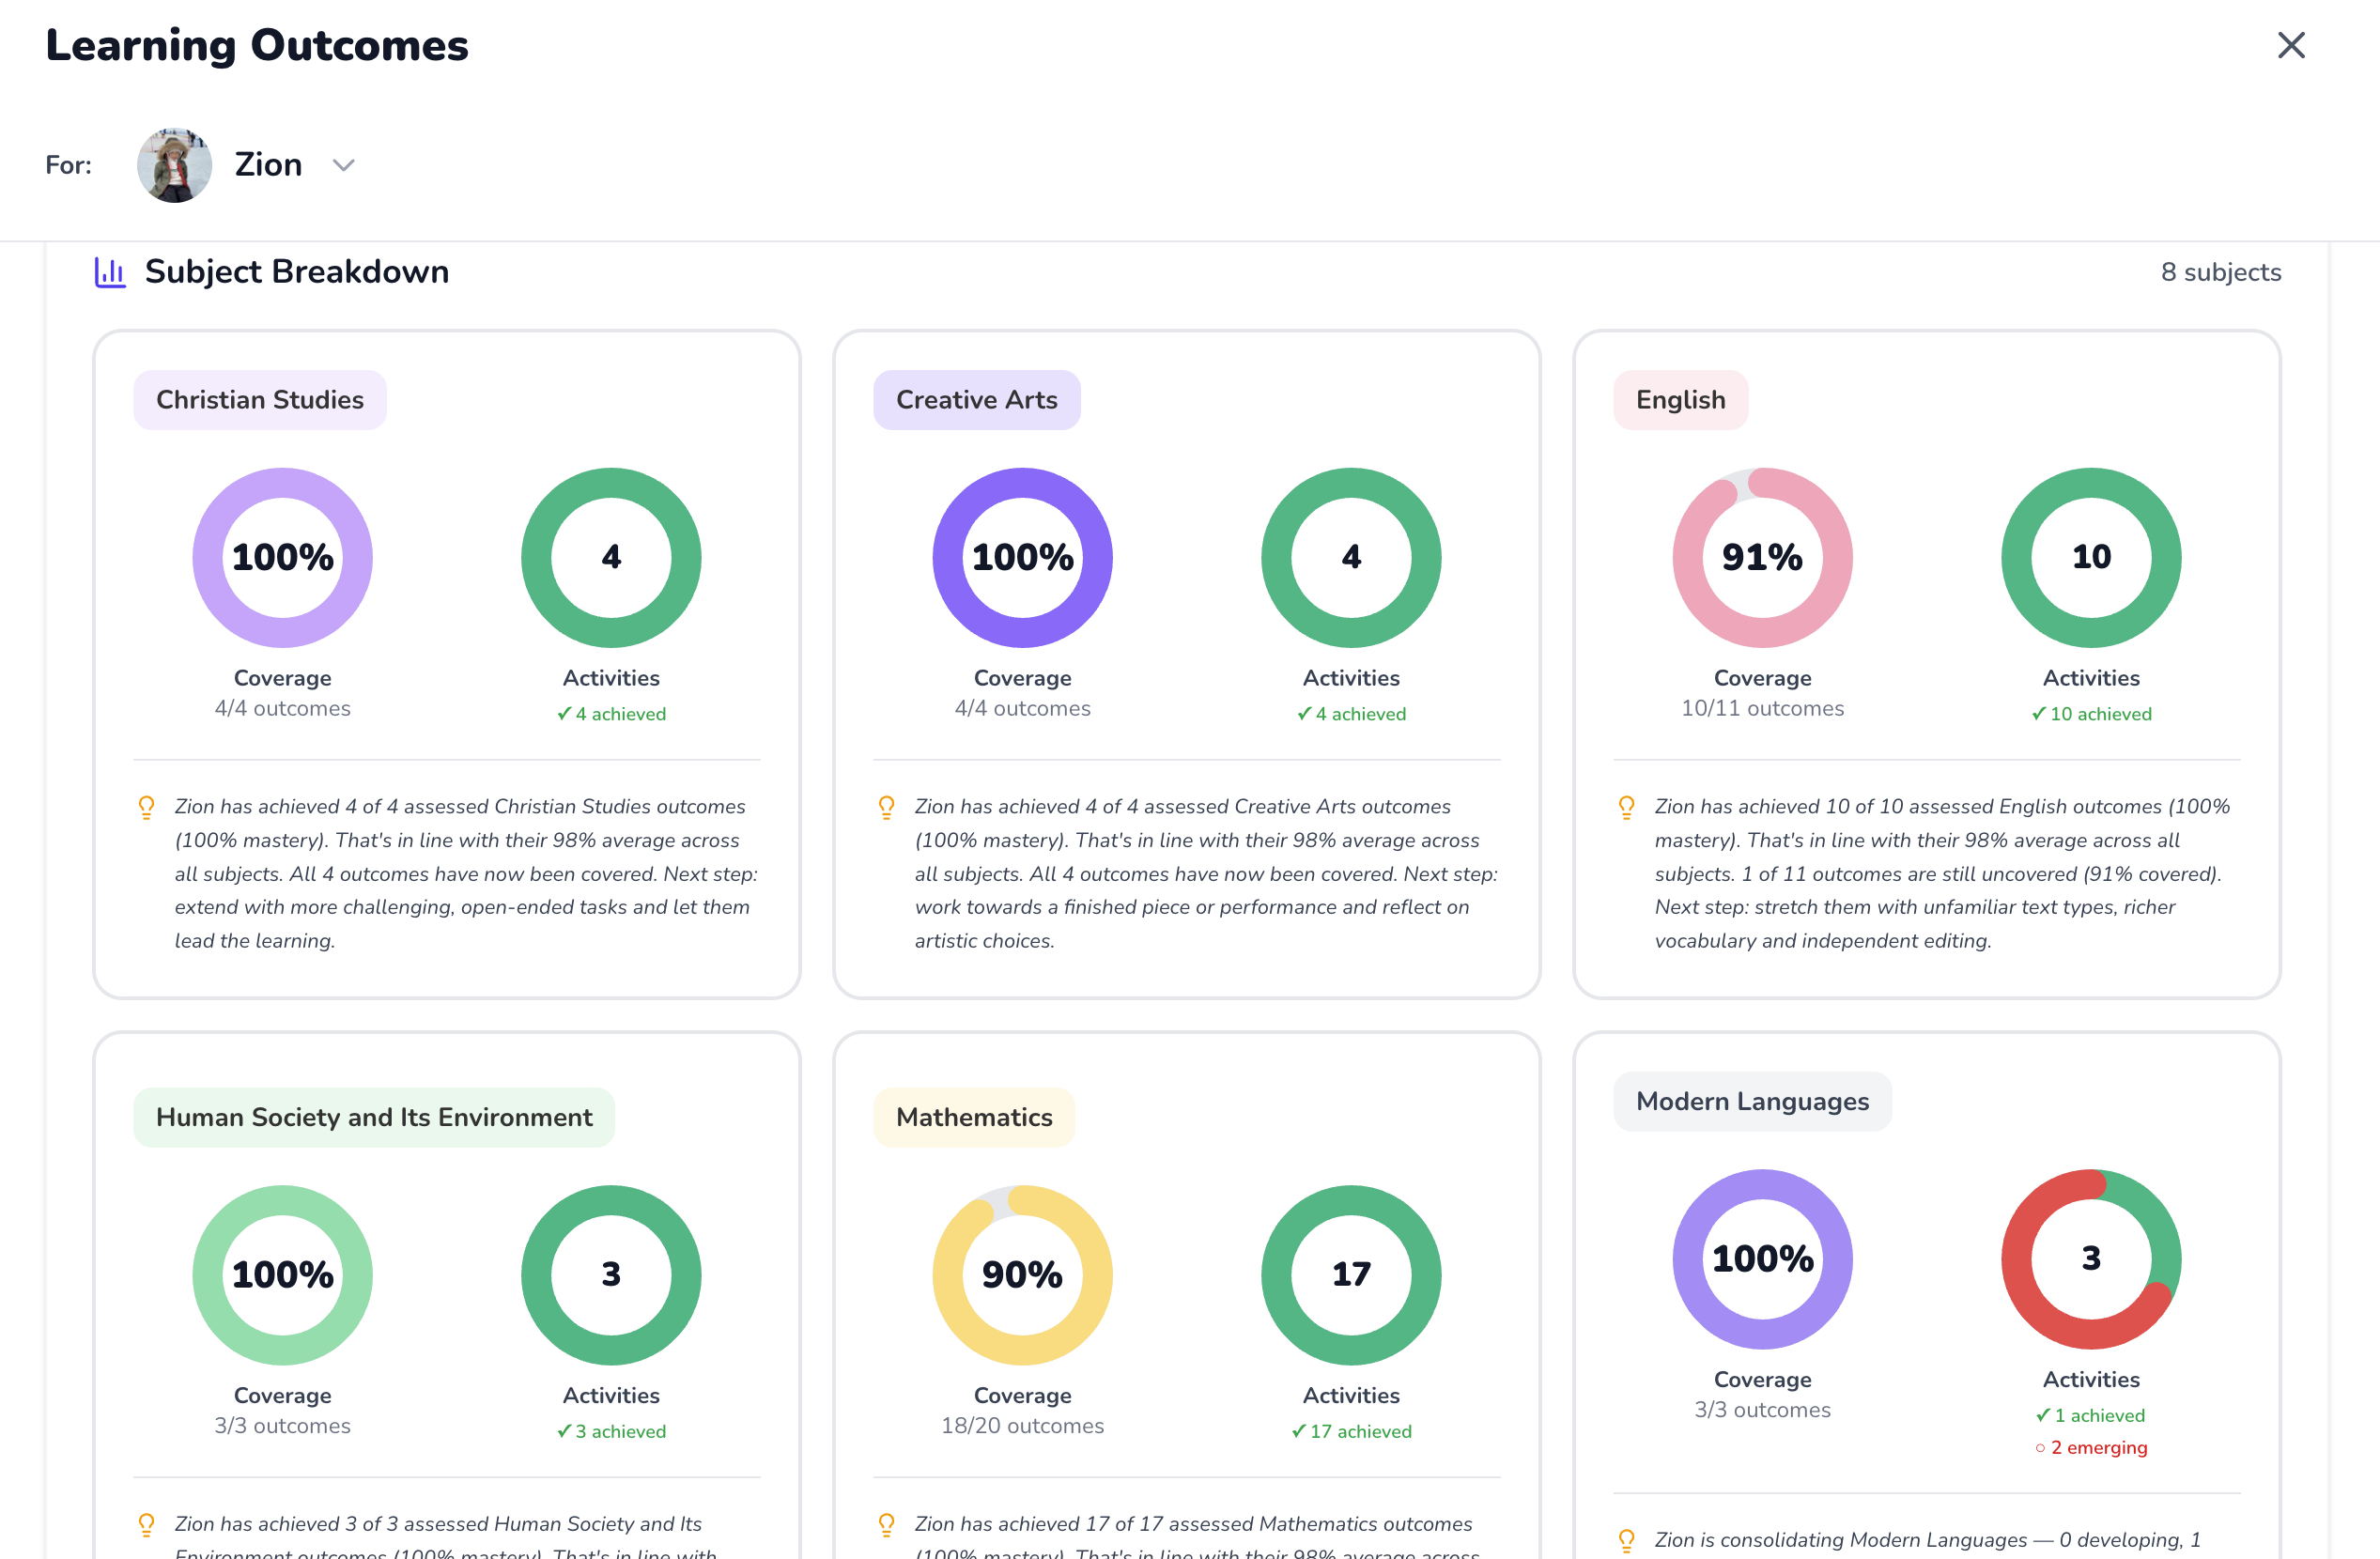
Task: Click '17 achieved' under Mathematics
Action: [1351, 1431]
